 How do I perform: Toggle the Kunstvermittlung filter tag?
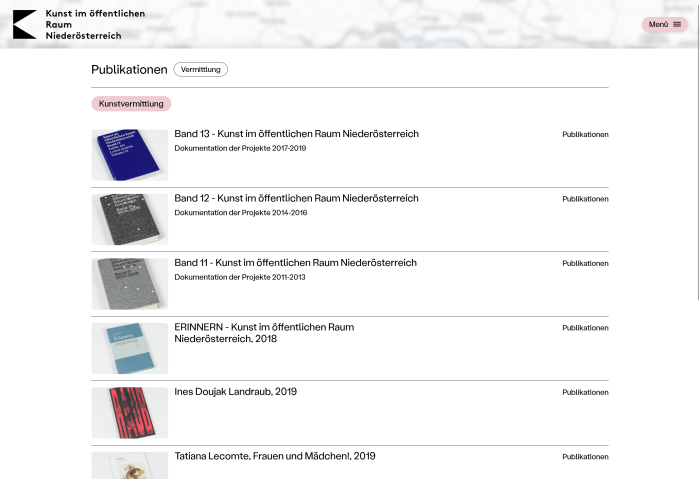[131, 104]
